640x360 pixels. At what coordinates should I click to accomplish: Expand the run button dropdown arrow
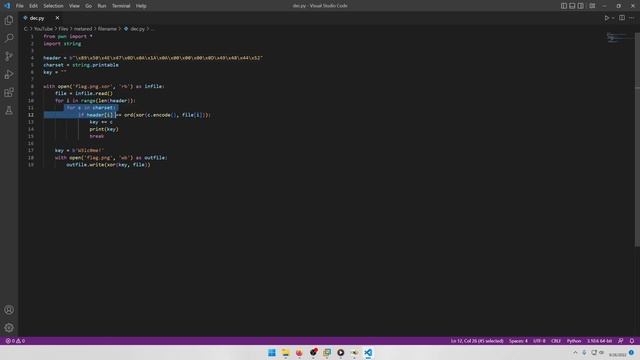pyautogui.click(x=613, y=18)
